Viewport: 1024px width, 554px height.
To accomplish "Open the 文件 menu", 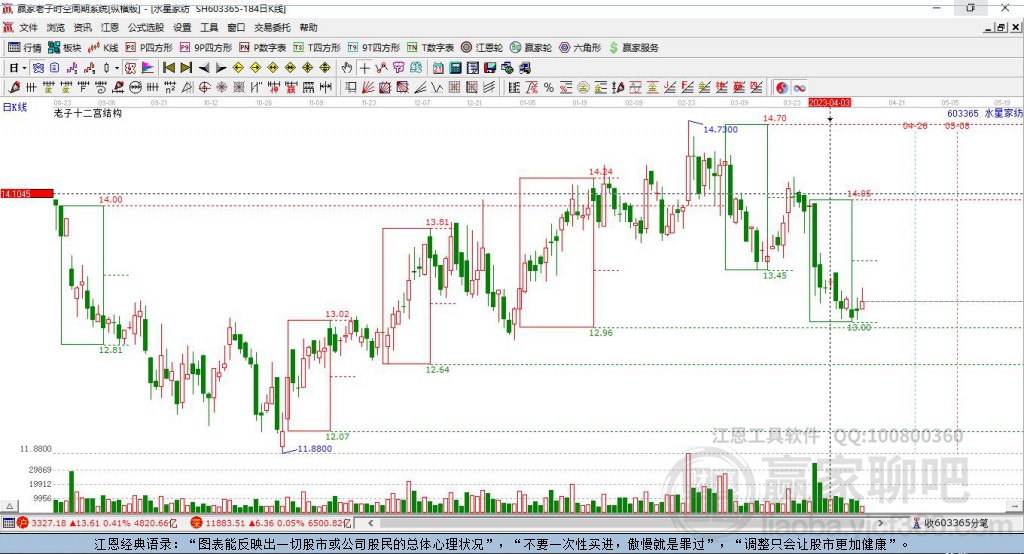I will (x=28, y=27).
